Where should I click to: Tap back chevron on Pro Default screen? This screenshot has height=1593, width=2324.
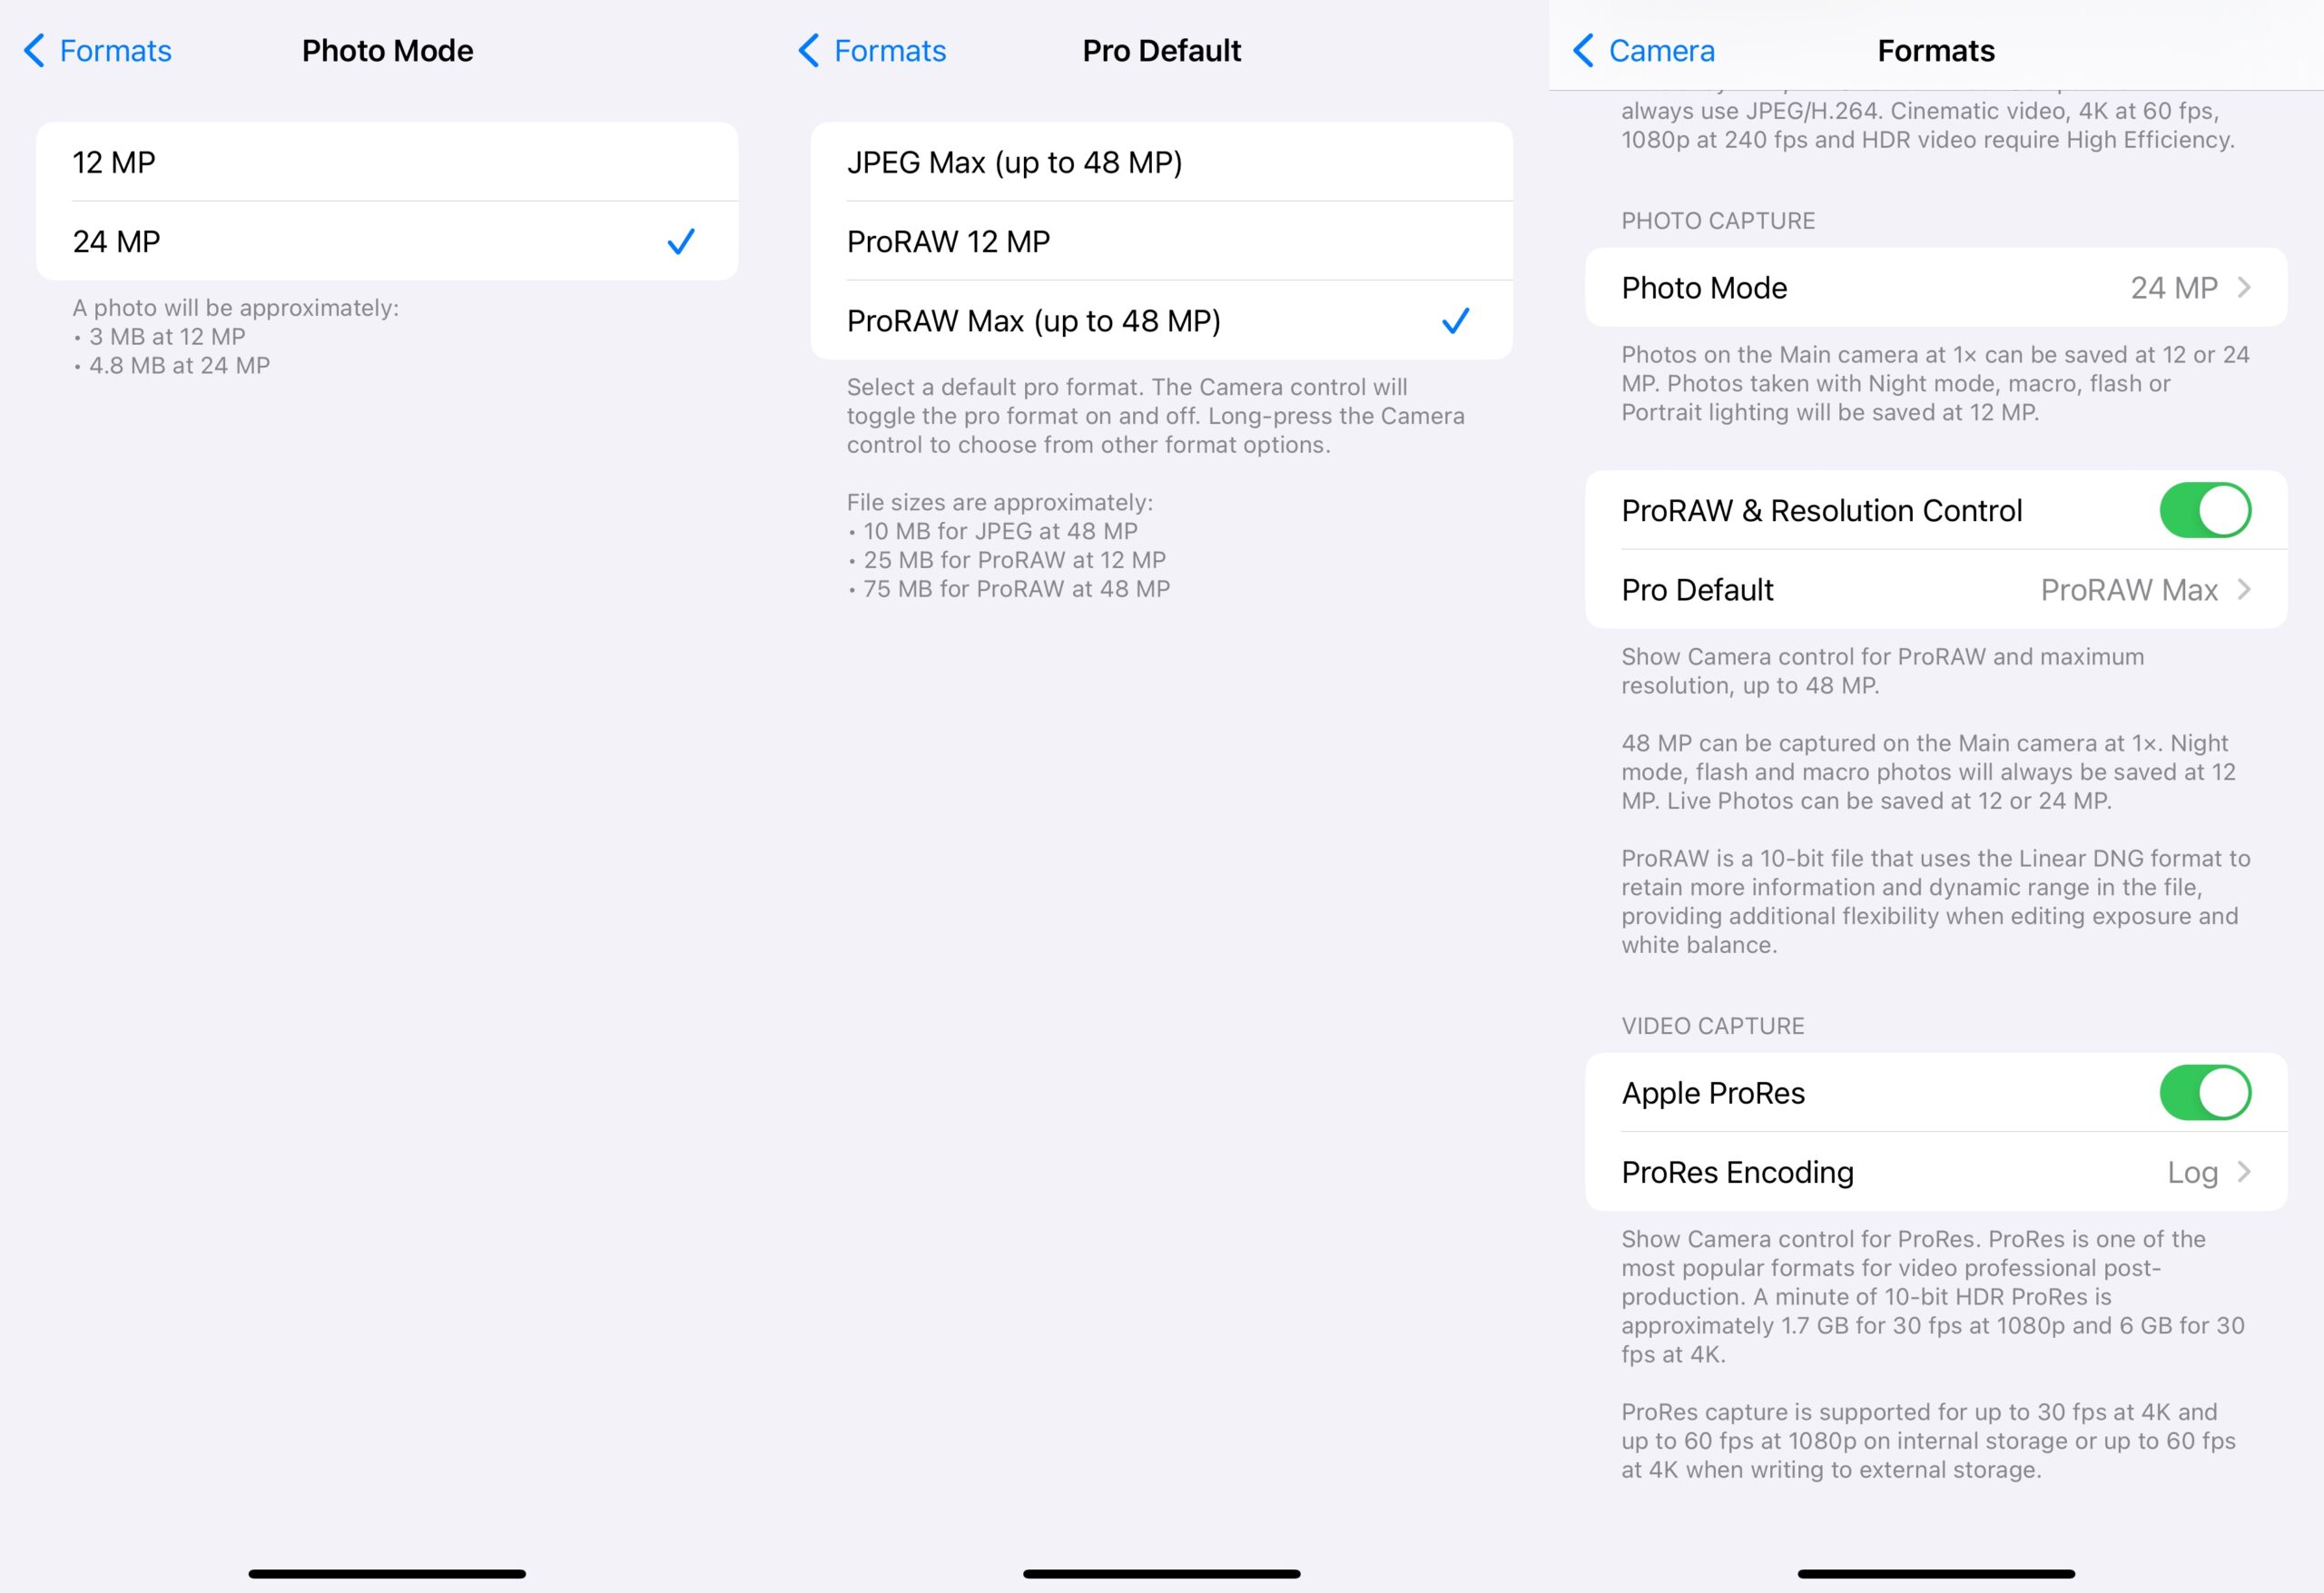click(809, 50)
